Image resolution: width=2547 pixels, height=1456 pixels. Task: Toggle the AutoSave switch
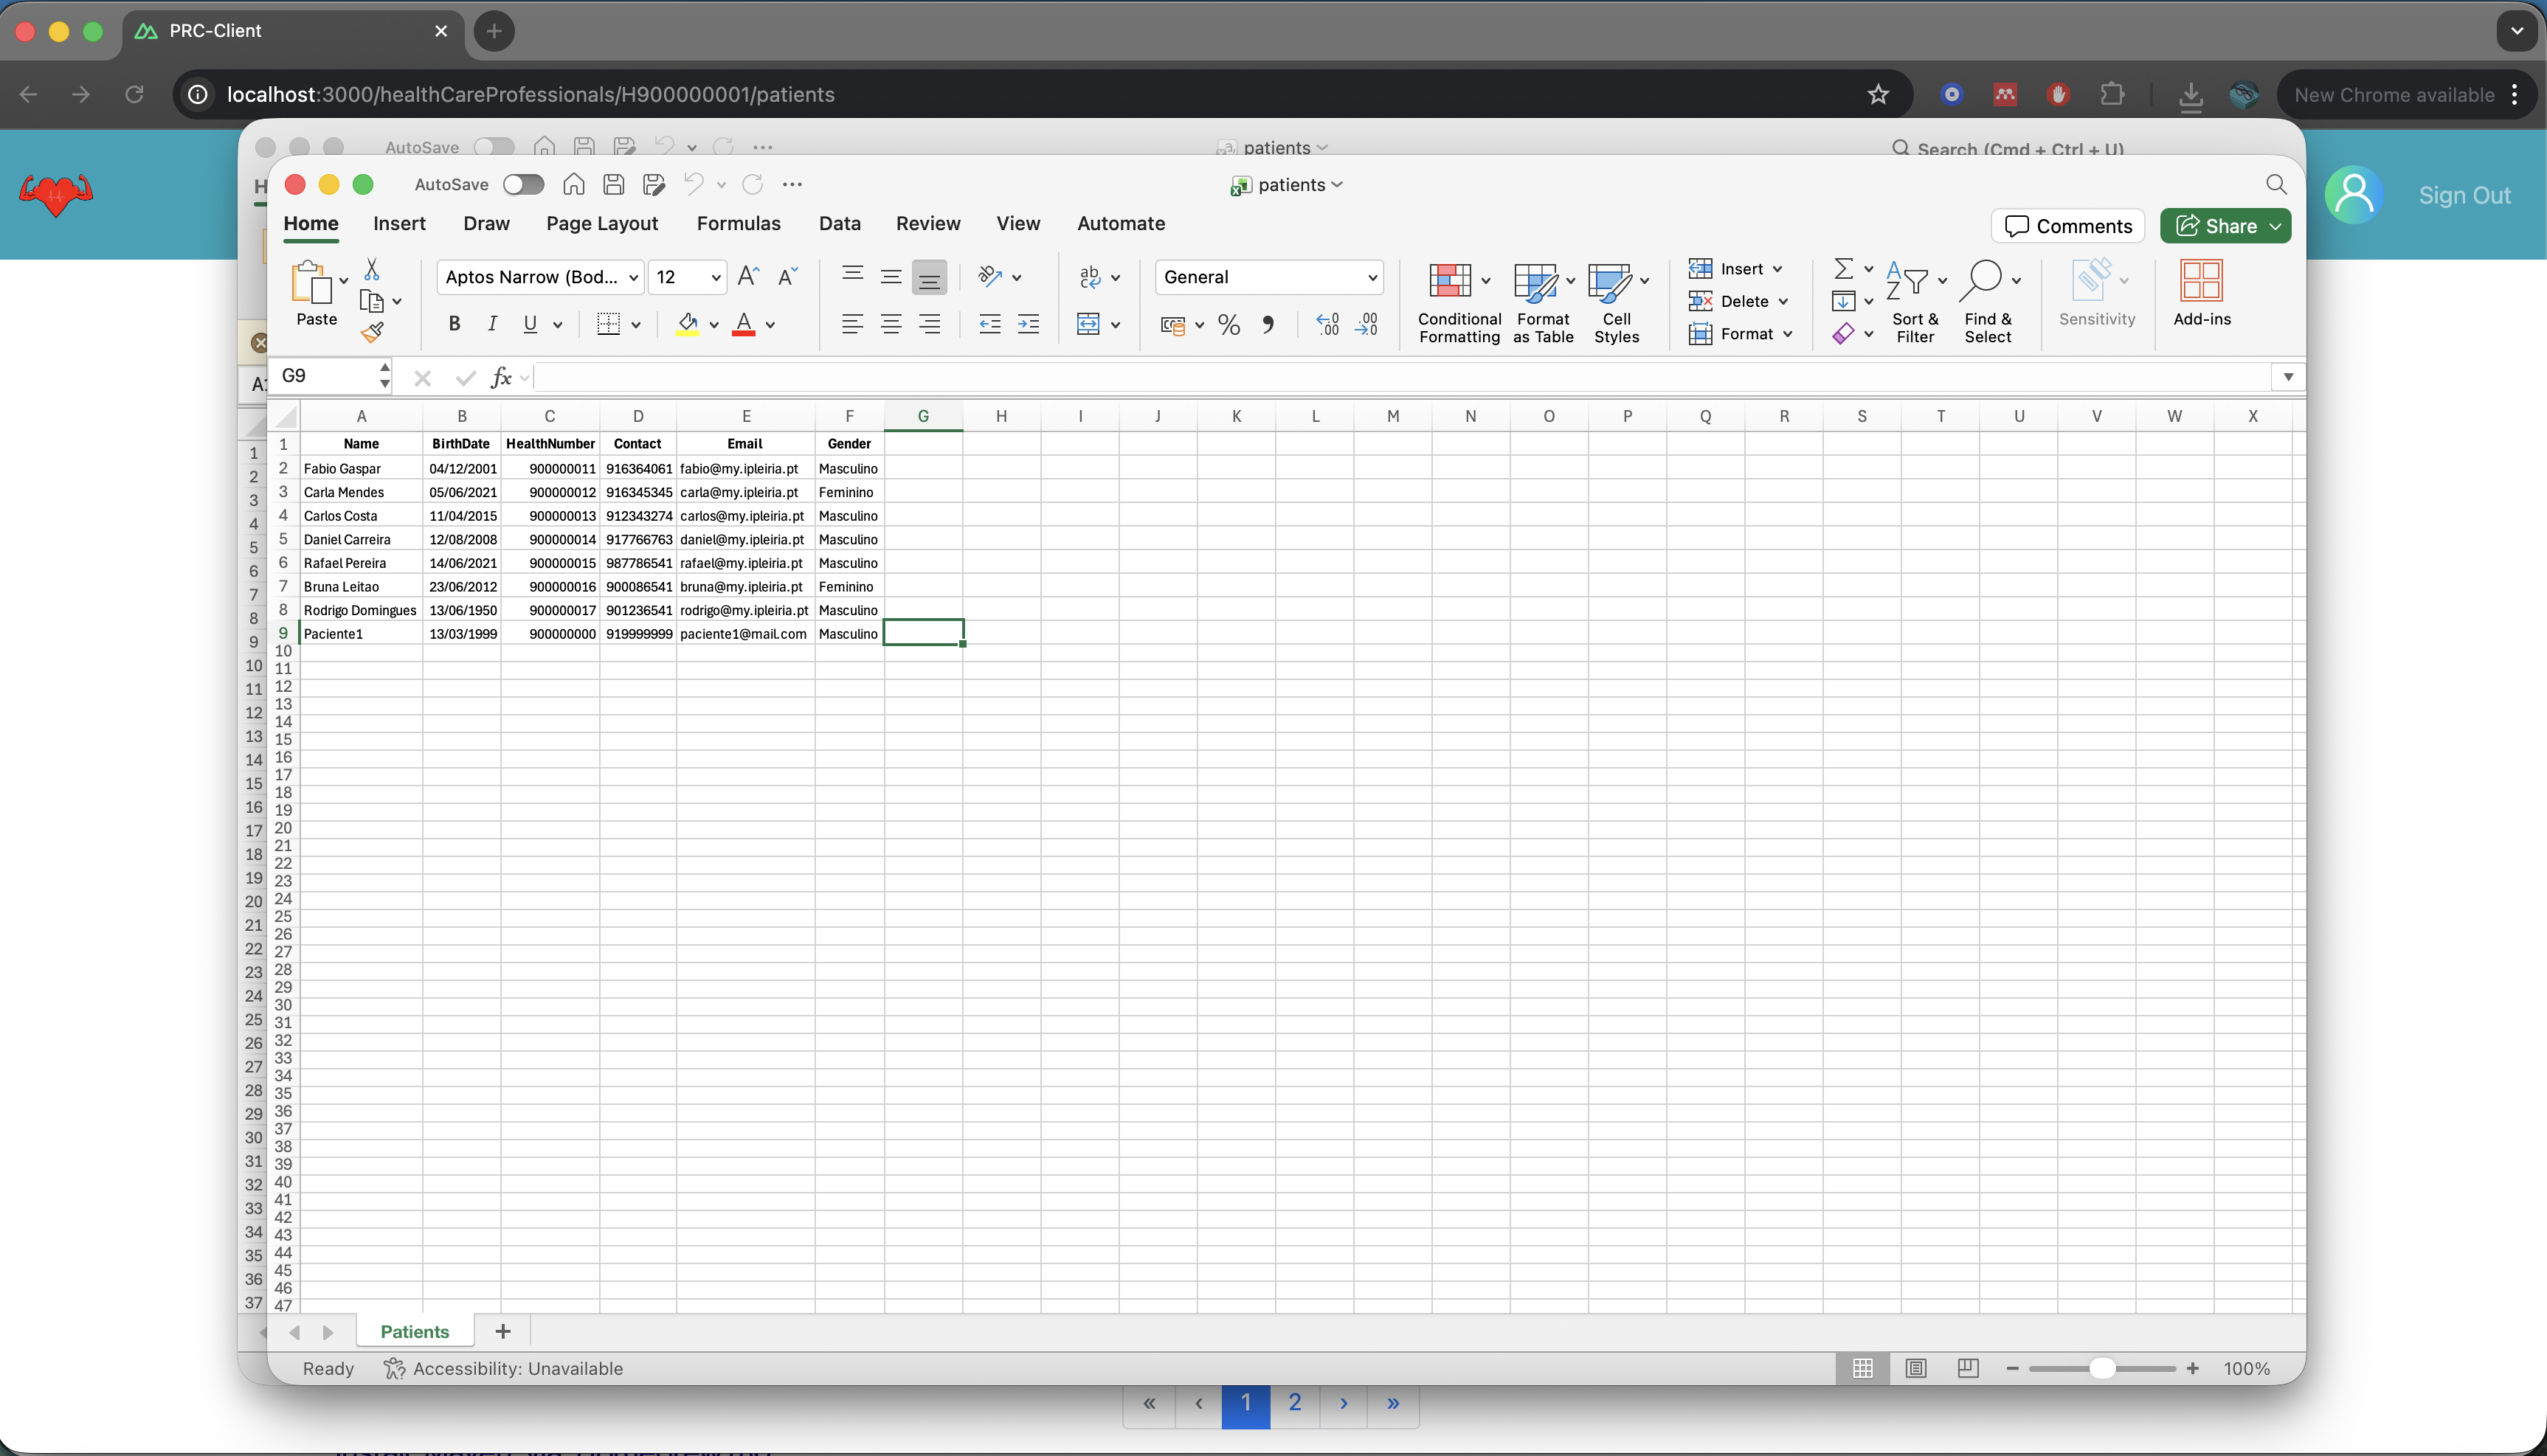523,184
